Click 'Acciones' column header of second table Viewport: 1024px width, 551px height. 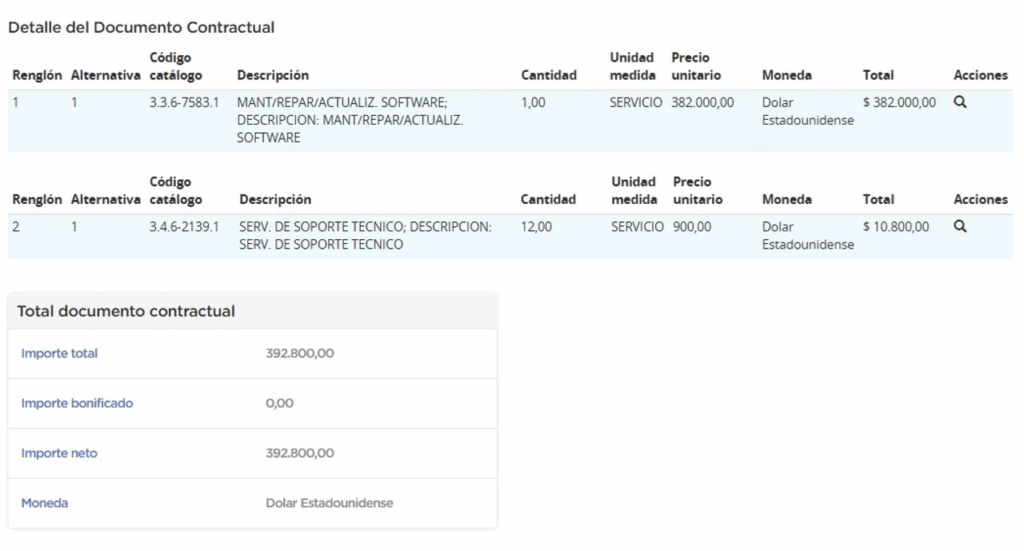(980, 199)
